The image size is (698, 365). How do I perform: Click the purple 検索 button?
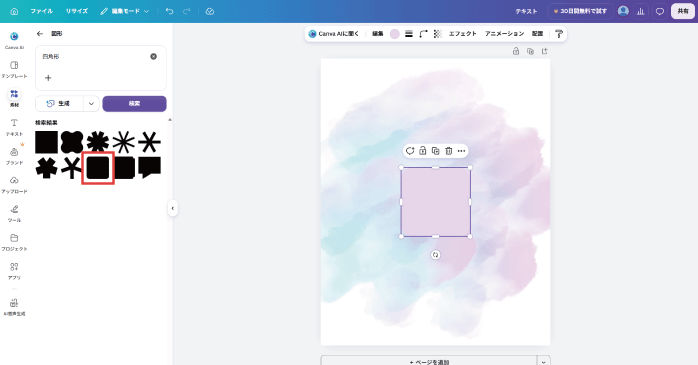click(x=134, y=103)
